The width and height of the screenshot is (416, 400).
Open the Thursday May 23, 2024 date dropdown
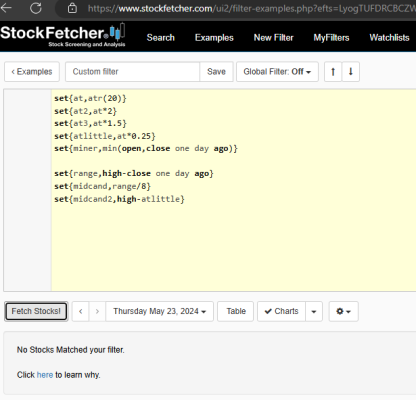pos(160,311)
